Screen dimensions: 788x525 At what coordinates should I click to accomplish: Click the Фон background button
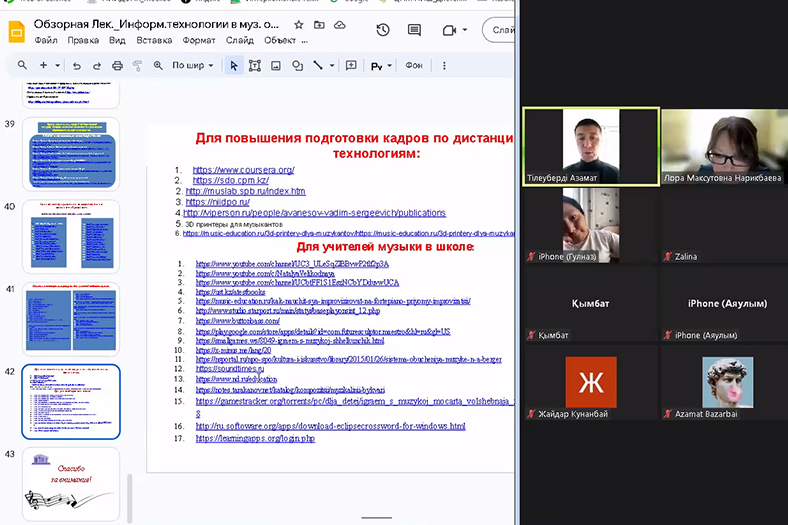(413, 65)
